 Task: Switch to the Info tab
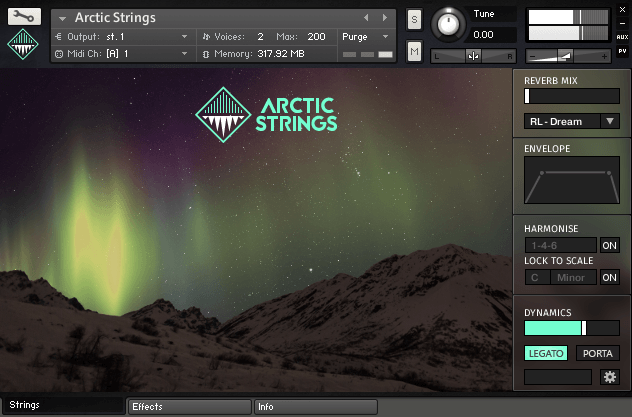tap(316, 407)
